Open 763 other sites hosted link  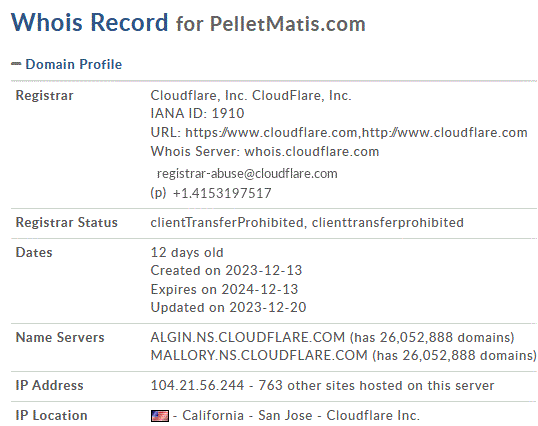pos(376,385)
